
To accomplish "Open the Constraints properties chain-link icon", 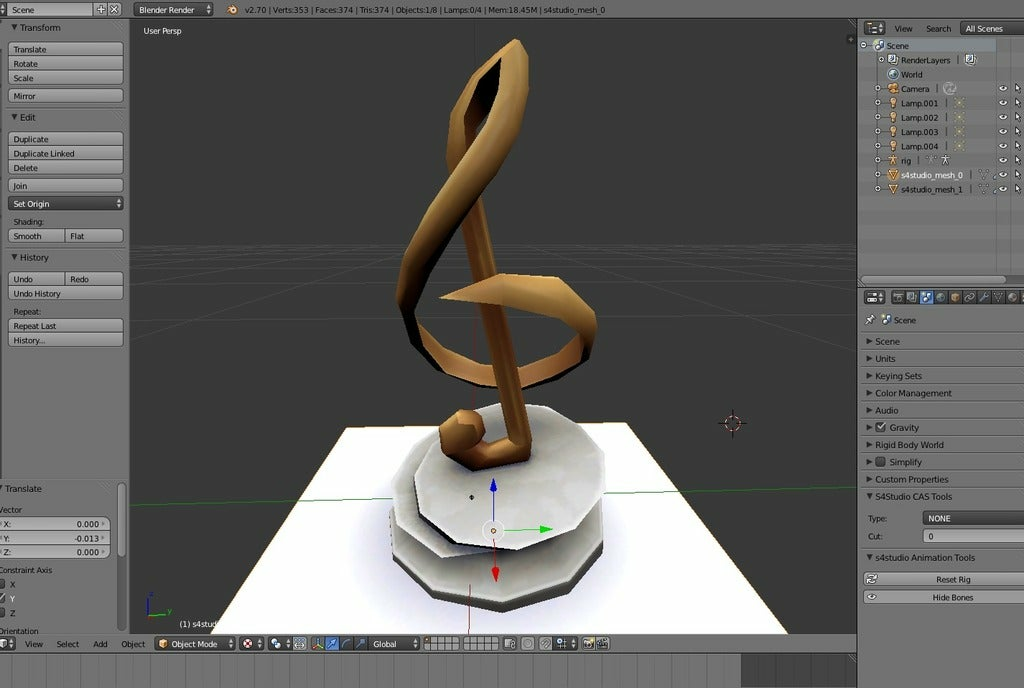I will point(968,297).
